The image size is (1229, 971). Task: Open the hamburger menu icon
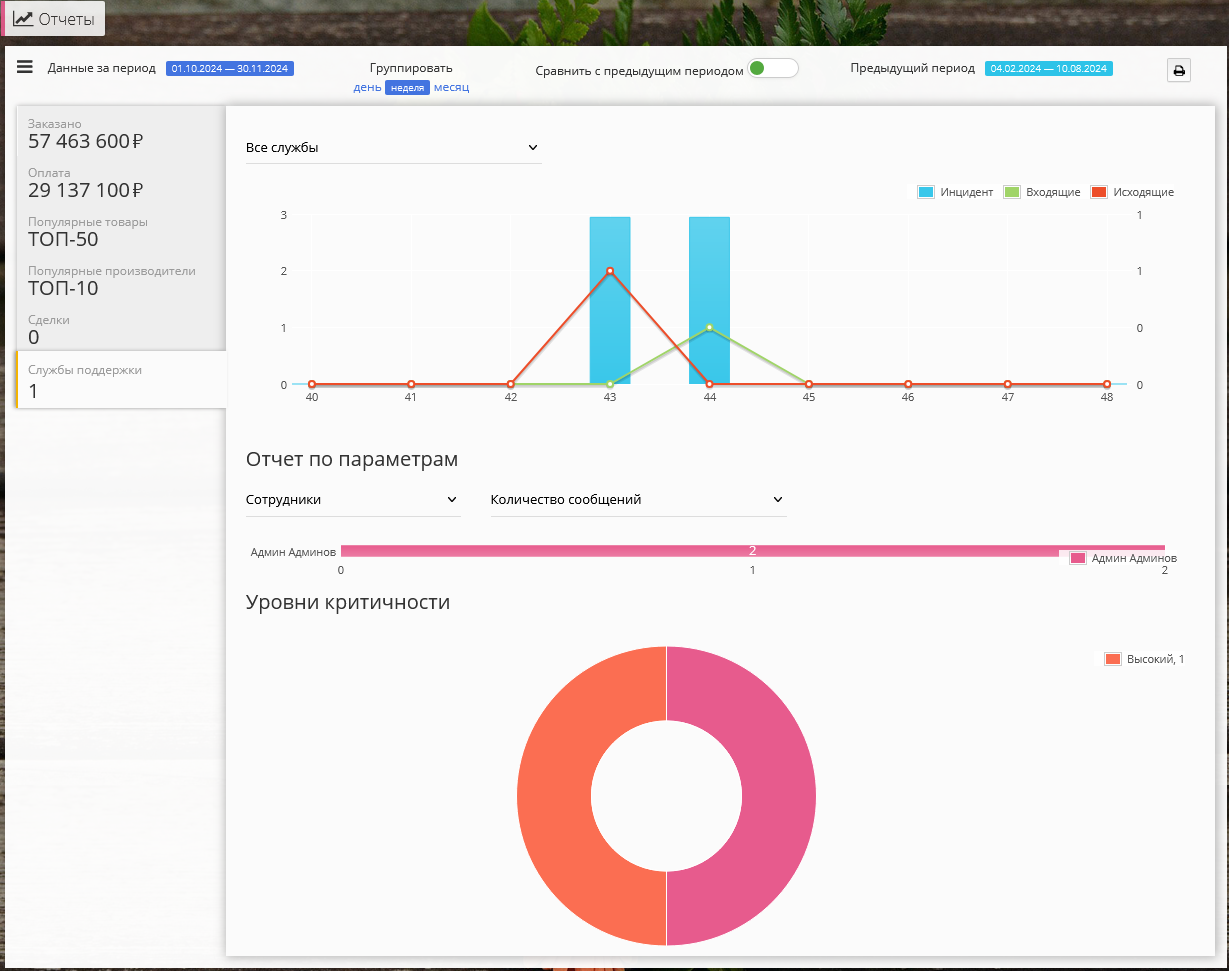coord(25,67)
